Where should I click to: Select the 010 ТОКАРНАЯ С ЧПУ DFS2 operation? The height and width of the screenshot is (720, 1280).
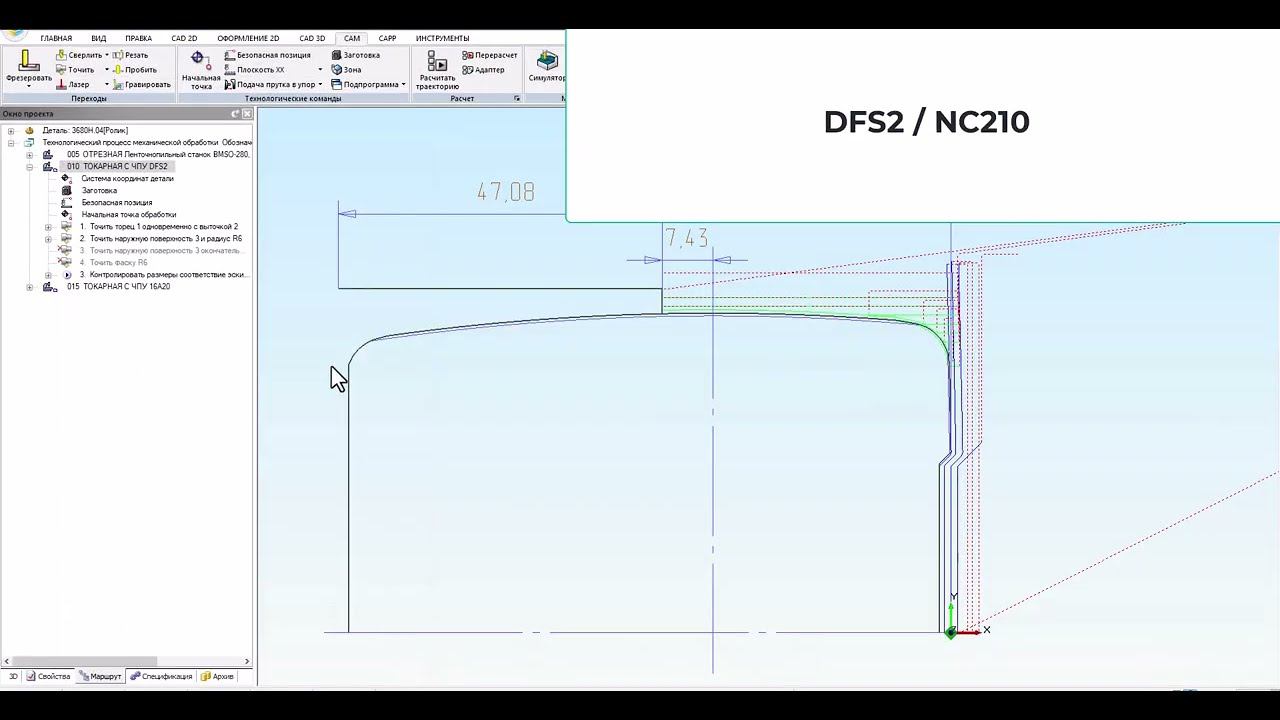tap(117, 167)
